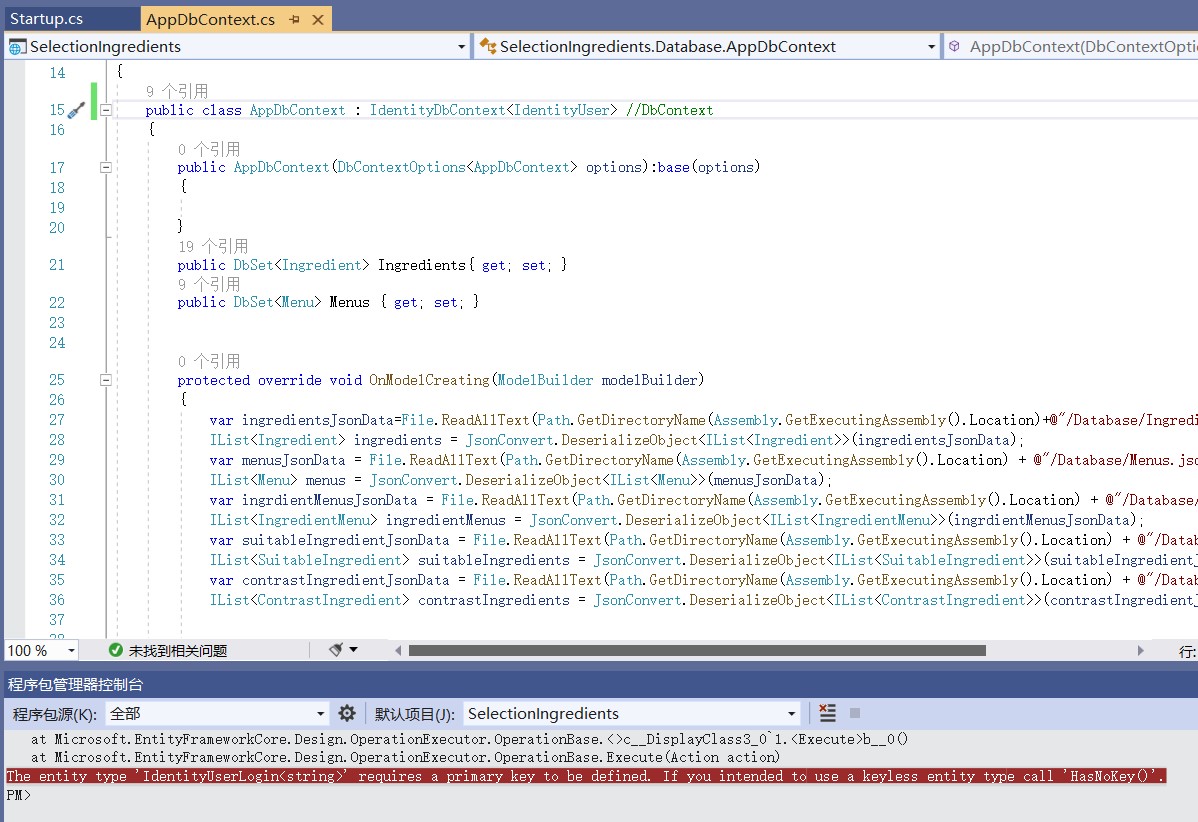This screenshot has width=1198, height=822.
Task: Pin the AppDbContext.cs tab
Action: click(x=295, y=20)
